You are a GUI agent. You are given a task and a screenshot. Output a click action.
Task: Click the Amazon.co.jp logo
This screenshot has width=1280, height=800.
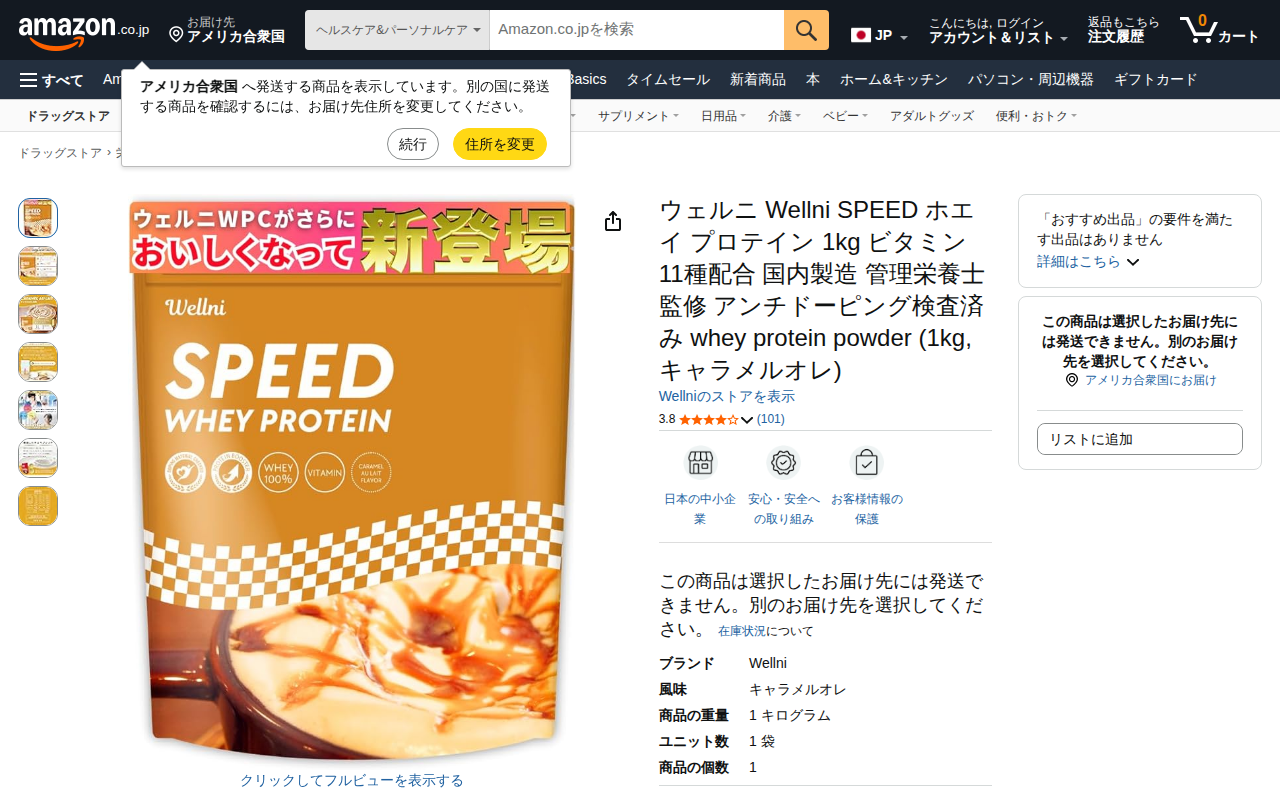pos(83,30)
